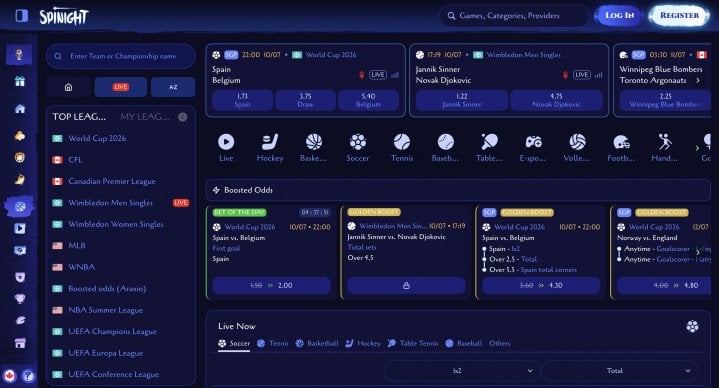The image size is (719, 388).
Task: Bet on Winnipeg Blue Bombers at 2.25
Action: [665, 100]
